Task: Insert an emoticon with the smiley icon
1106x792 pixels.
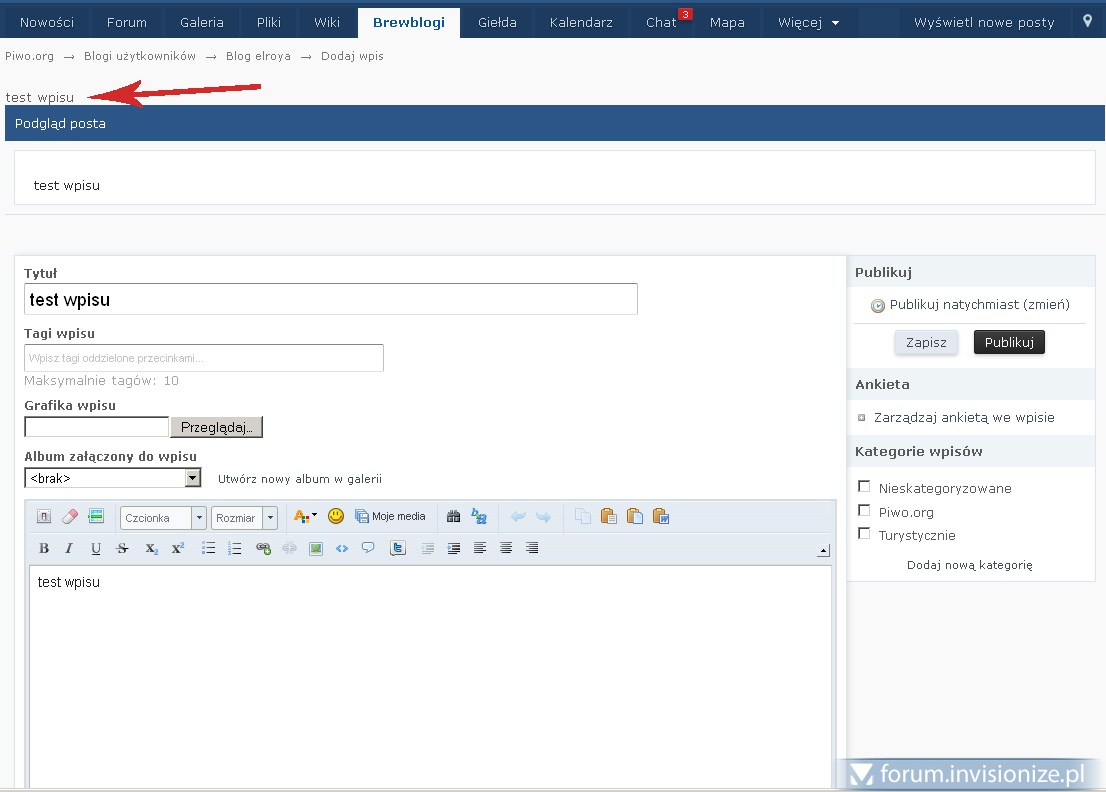Action: tap(336, 516)
